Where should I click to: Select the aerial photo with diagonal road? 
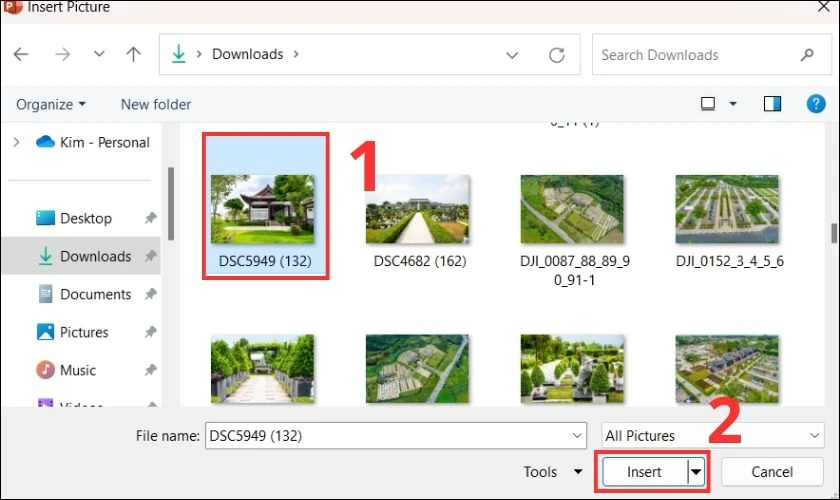tap(417, 369)
